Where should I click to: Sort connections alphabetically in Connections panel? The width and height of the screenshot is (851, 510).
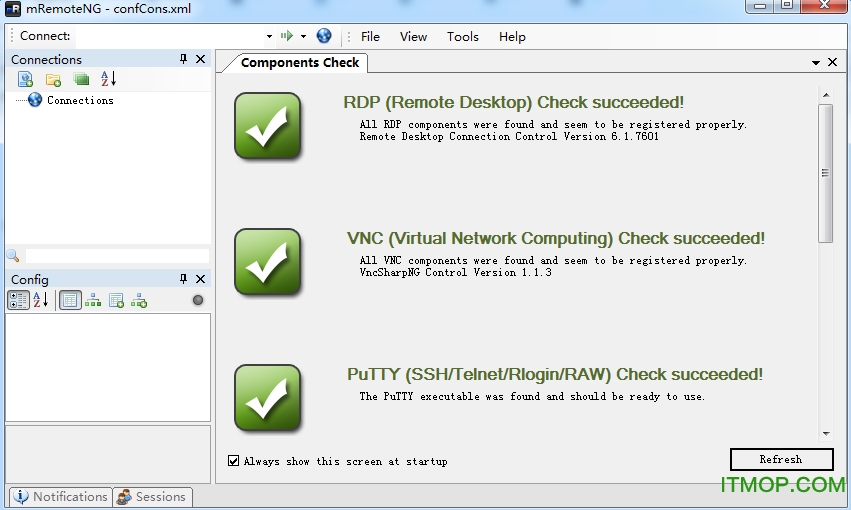pyautogui.click(x=109, y=79)
